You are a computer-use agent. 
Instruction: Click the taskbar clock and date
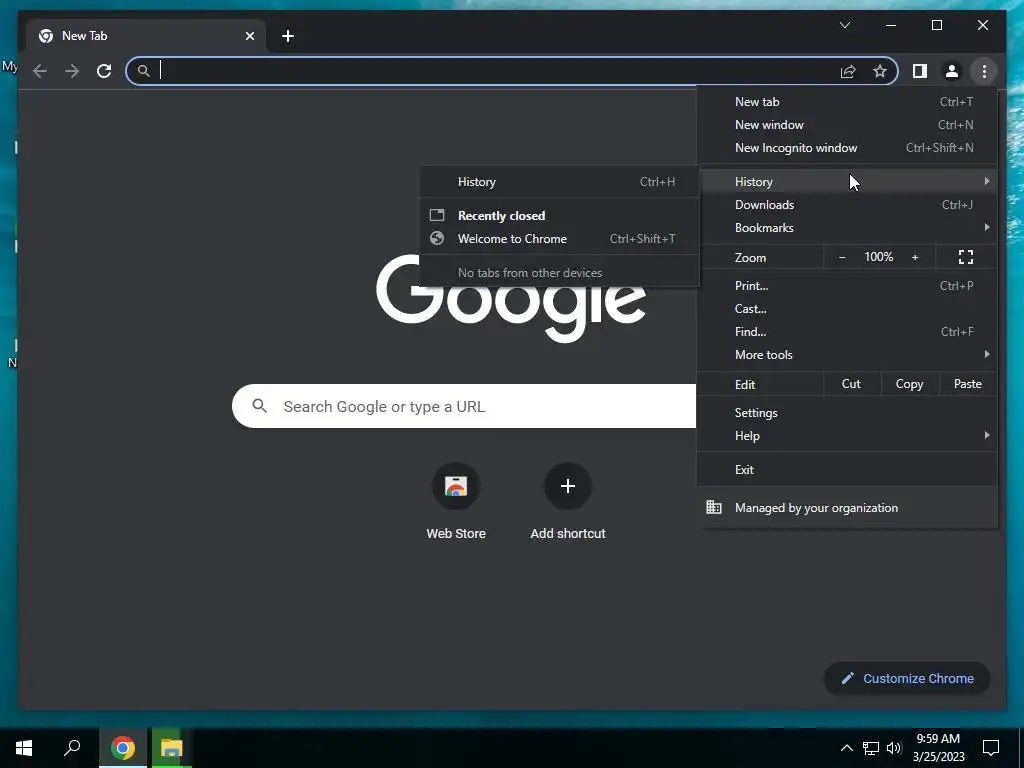click(938, 748)
